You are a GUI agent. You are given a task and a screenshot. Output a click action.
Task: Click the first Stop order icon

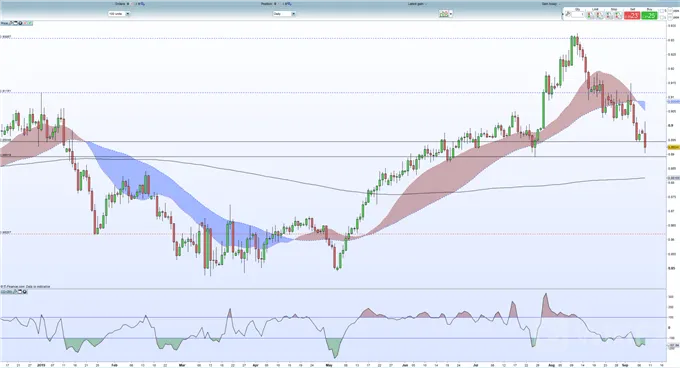click(x=608, y=15)
